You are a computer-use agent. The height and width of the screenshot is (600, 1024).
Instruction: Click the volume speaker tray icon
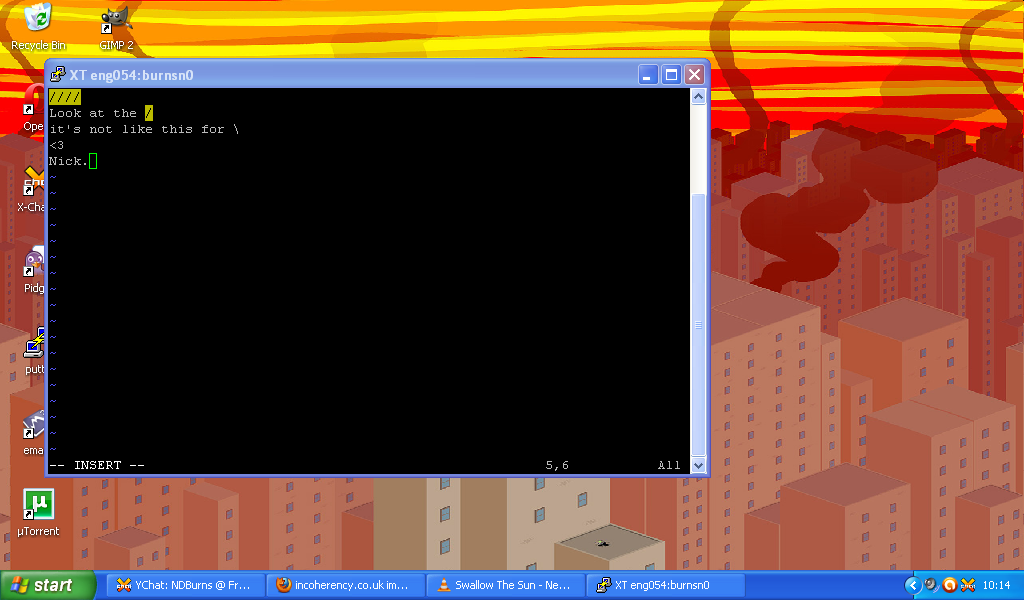point(930,585)
